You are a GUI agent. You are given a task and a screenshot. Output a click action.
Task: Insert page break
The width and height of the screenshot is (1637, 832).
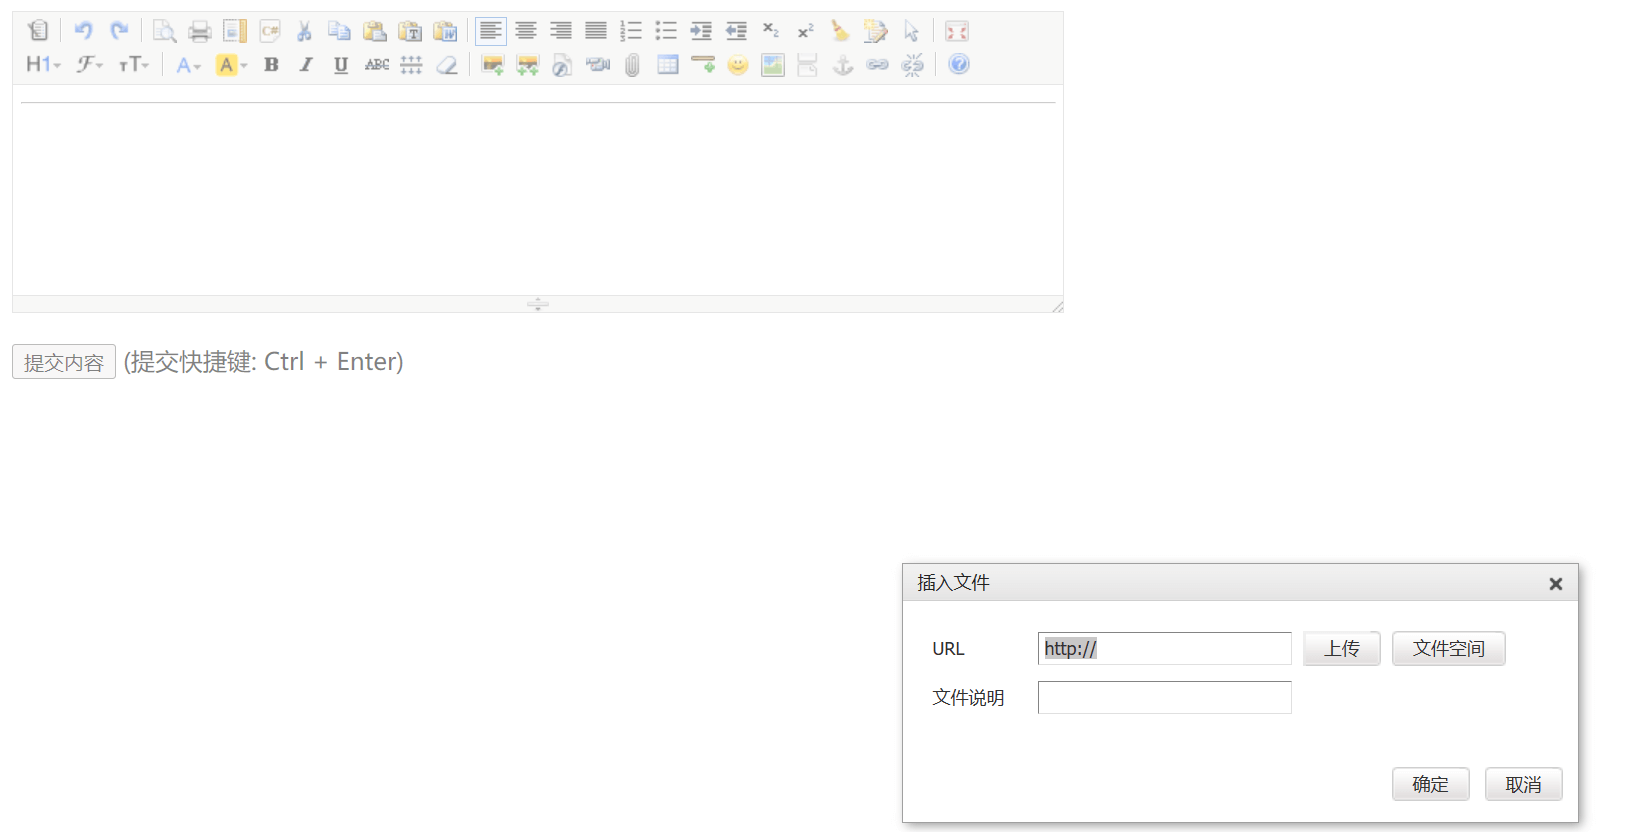point(808,64)
